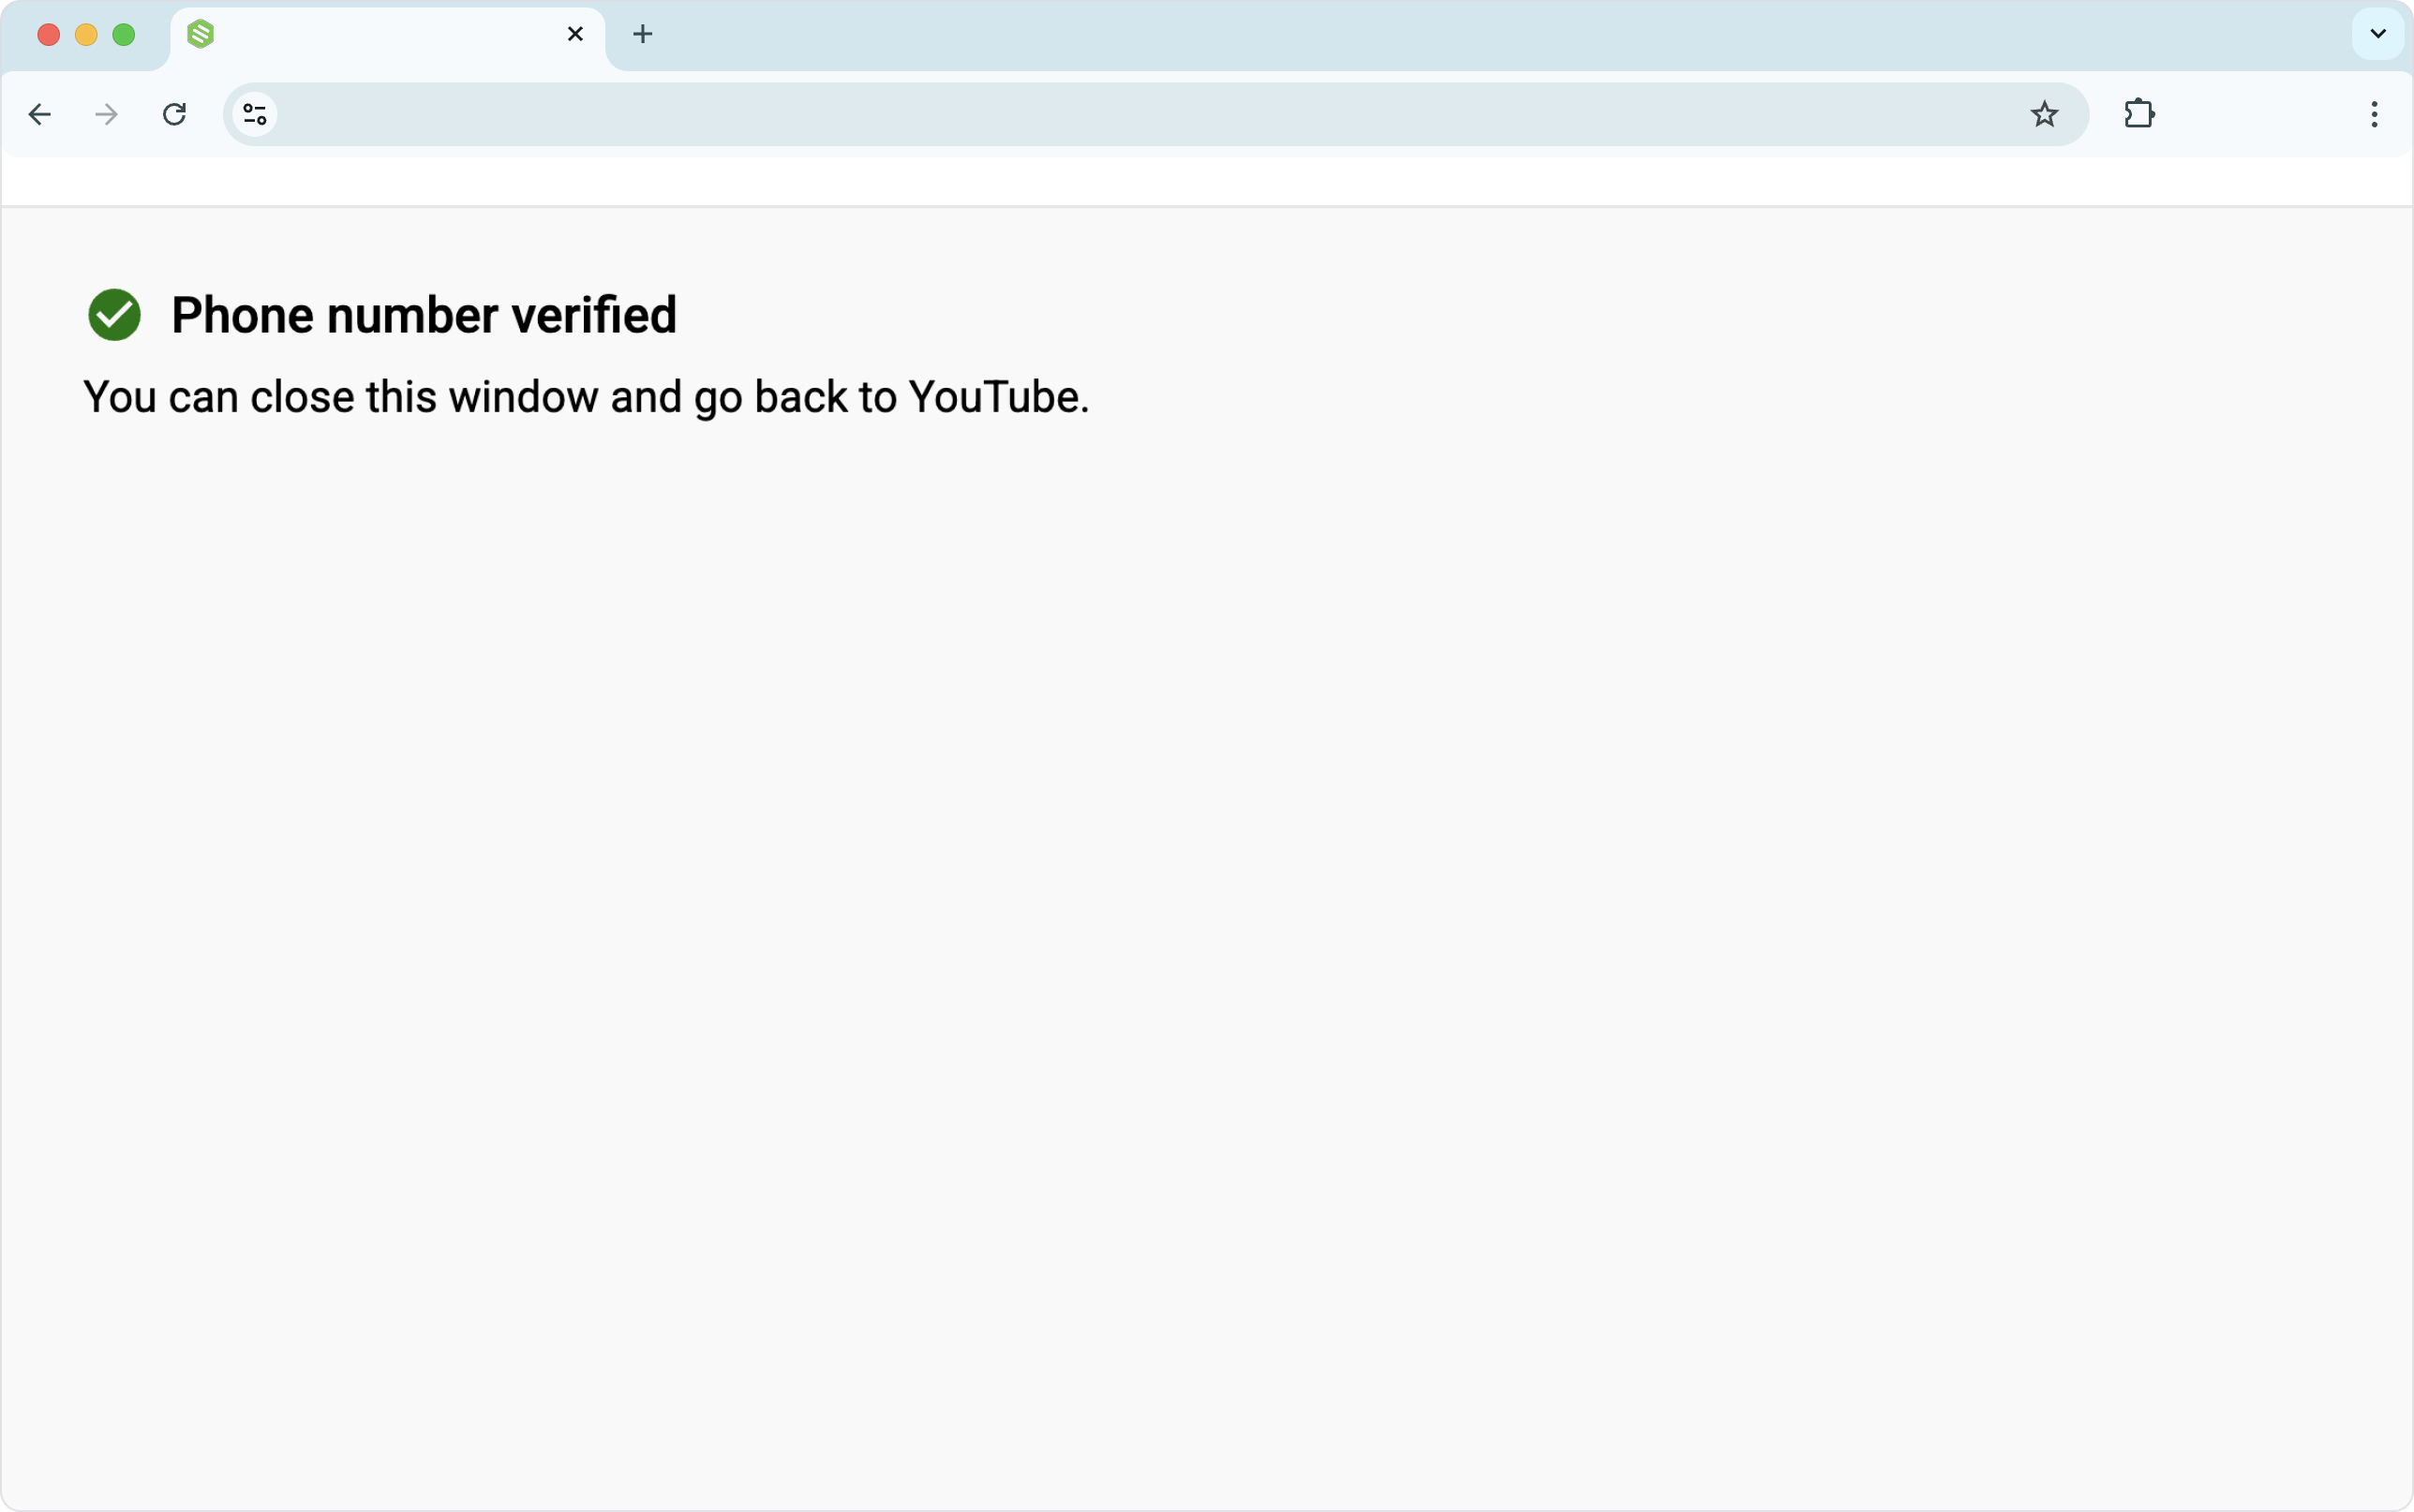
Task: Expand the tab search chevron
Action: (2378, 34)
